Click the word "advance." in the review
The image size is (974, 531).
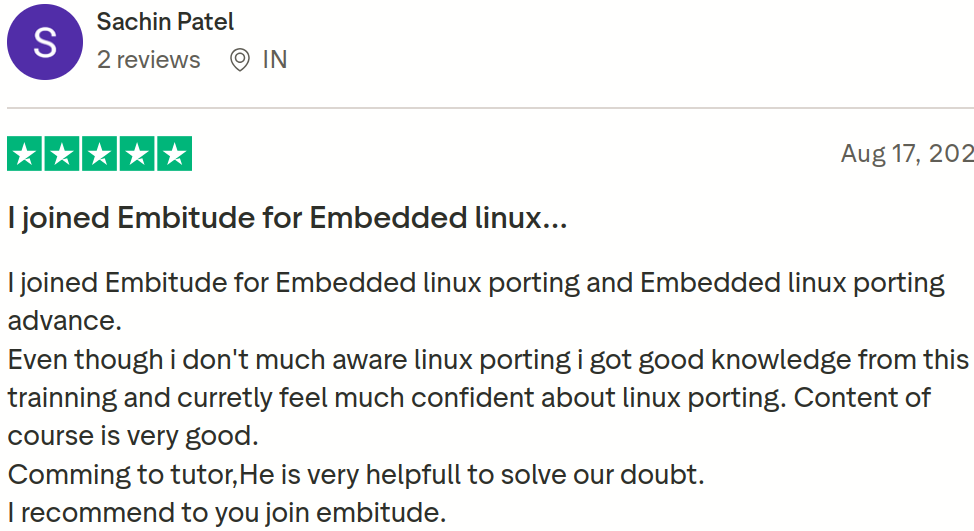pyautogui.click(x=64, y=321)
